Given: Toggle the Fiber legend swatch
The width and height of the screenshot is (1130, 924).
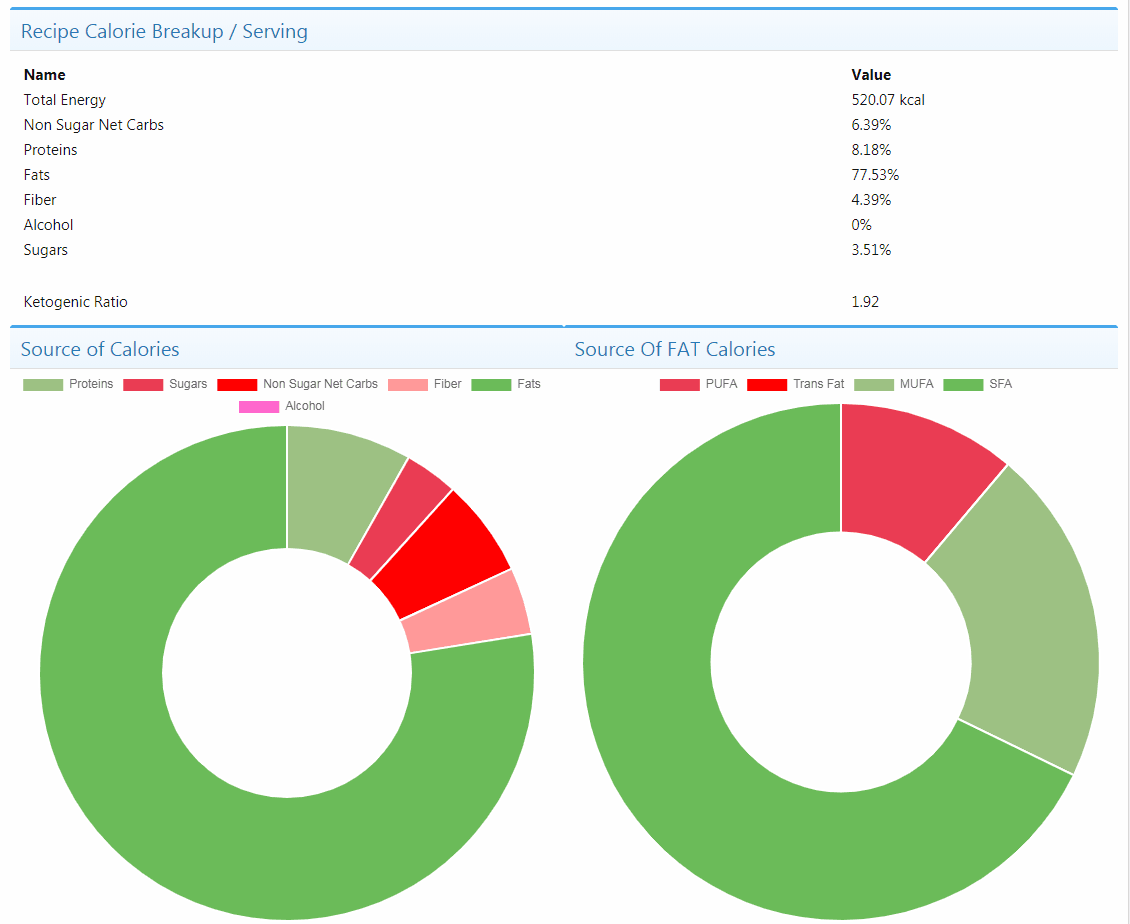Looking at the screenshot, I should click(x=407, y=385).
